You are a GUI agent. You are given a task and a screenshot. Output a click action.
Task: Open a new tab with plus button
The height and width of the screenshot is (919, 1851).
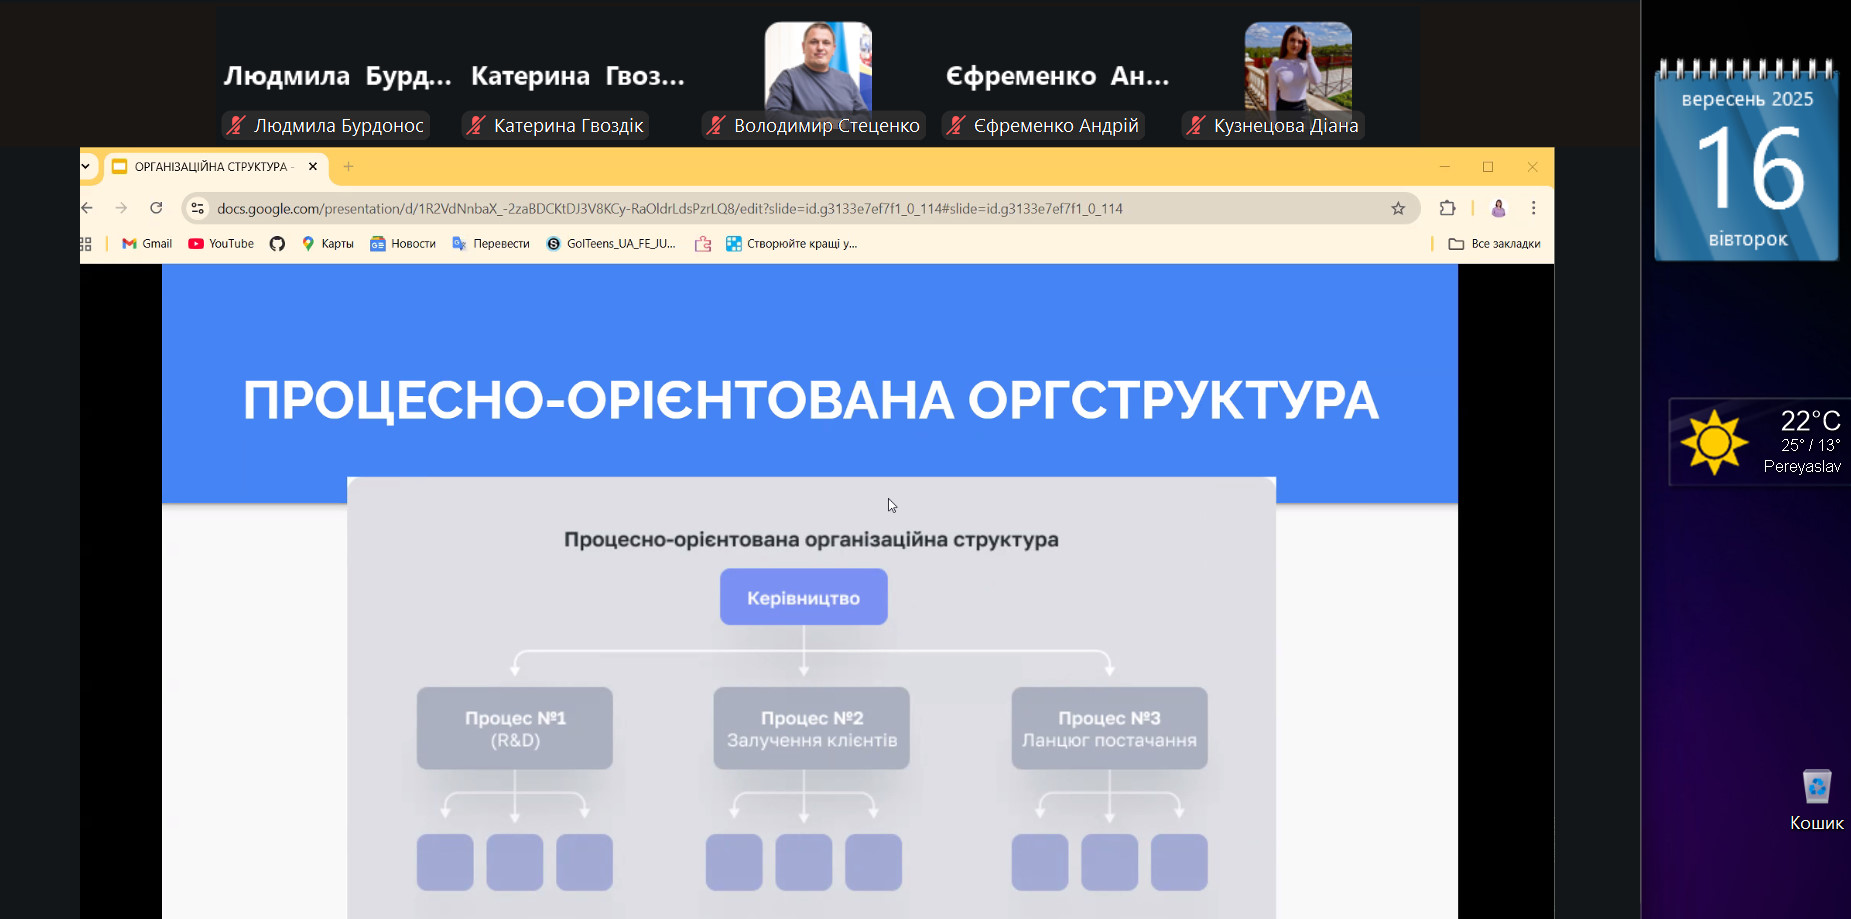pos(348,167)
